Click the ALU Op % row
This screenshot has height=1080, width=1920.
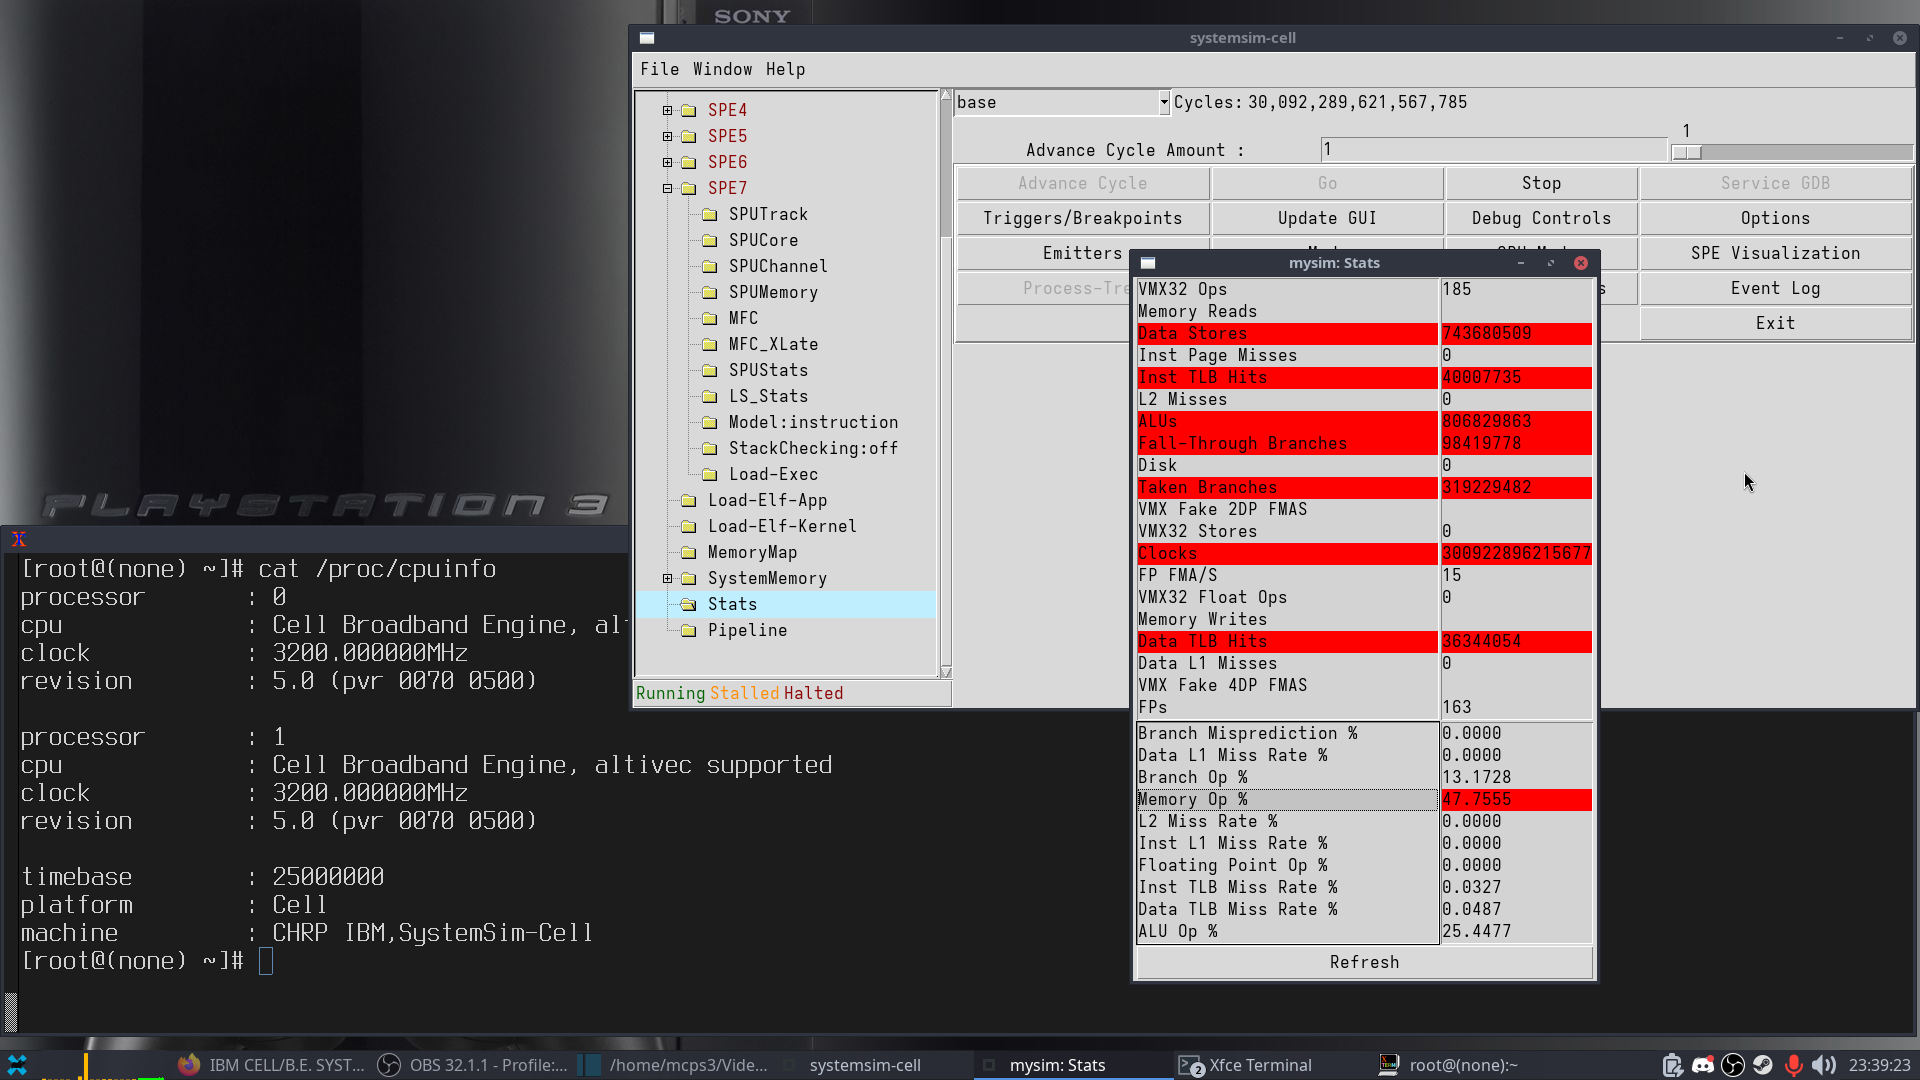click(1364, 931)
